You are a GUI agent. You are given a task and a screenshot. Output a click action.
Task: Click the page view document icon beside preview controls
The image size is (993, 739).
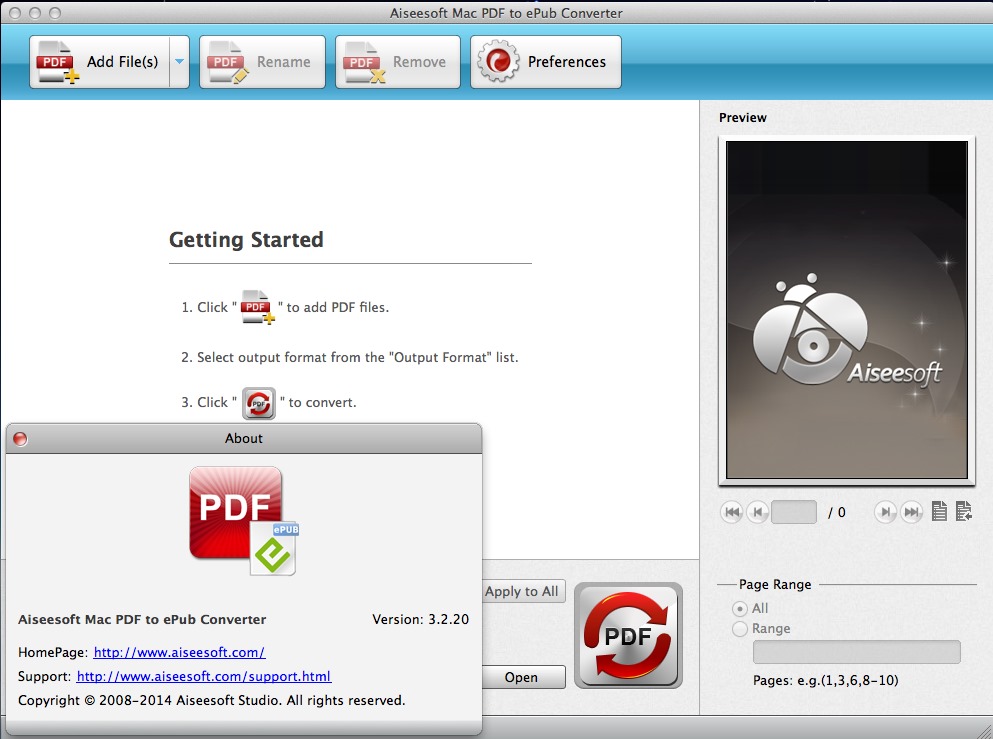click(938, 511)
